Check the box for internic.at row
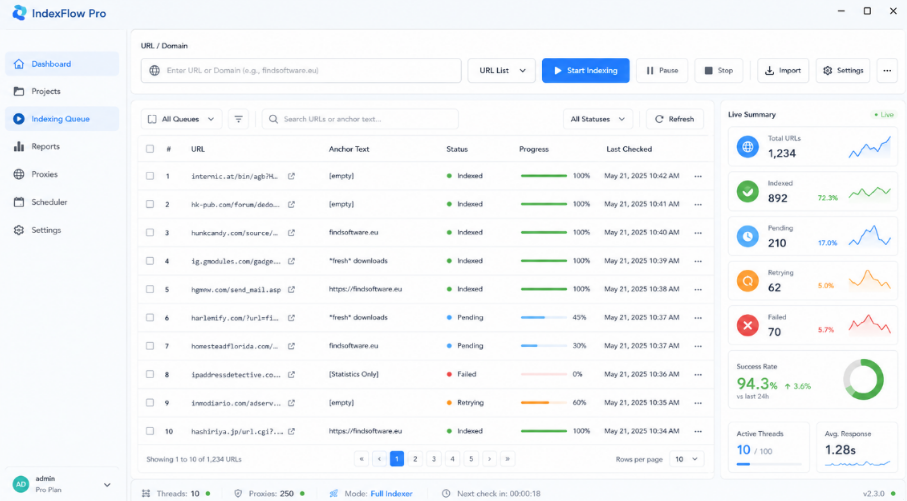 coord(150,176)
